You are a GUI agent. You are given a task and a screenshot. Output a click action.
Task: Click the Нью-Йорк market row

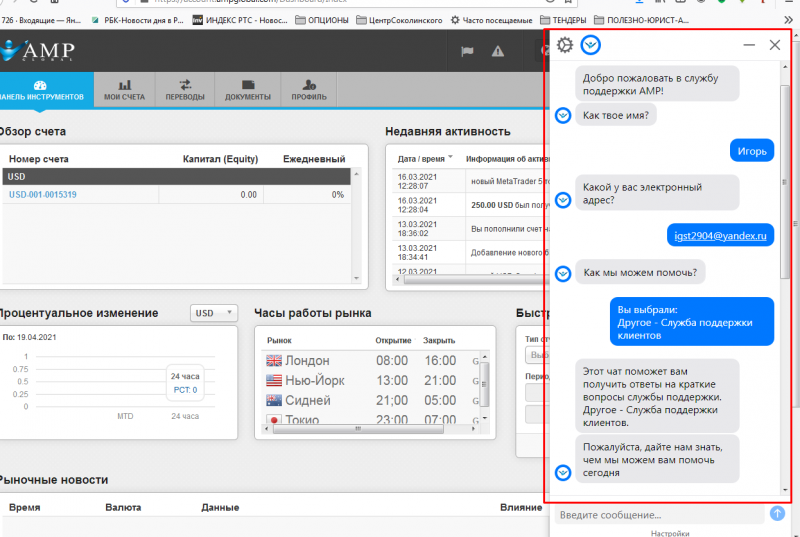click(372, 380)
